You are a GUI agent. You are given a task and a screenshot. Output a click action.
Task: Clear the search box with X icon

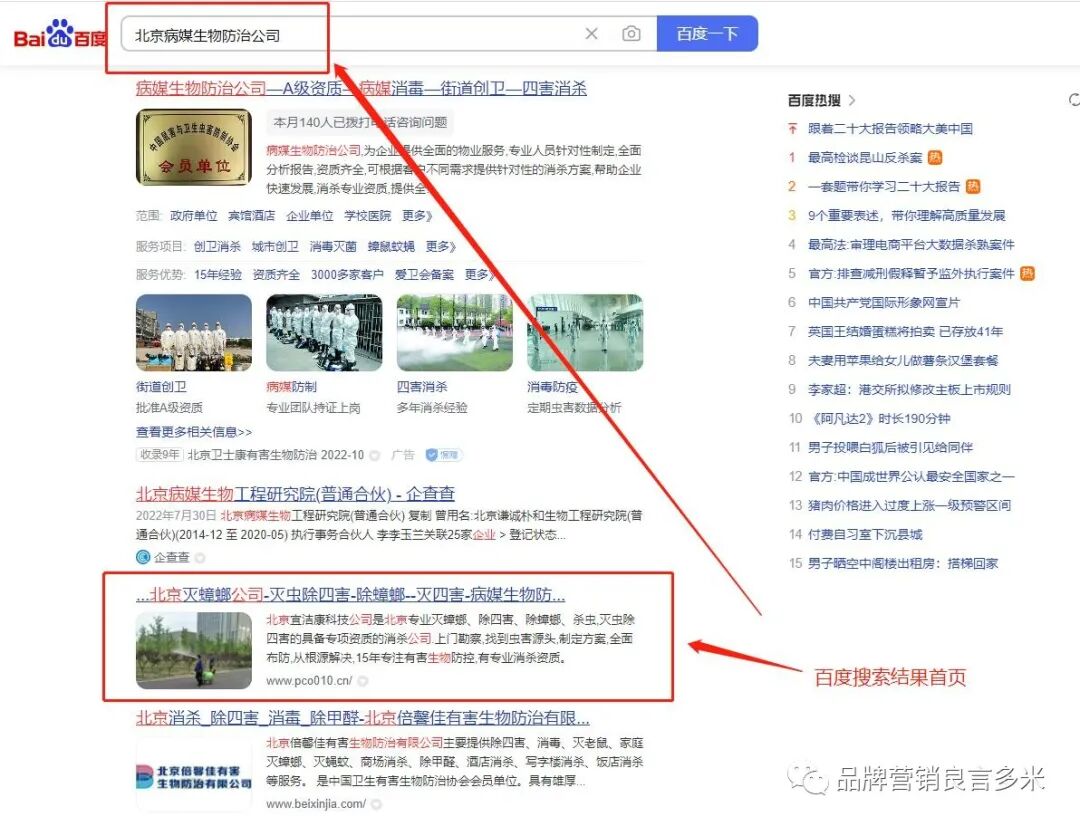coord(592,34)
